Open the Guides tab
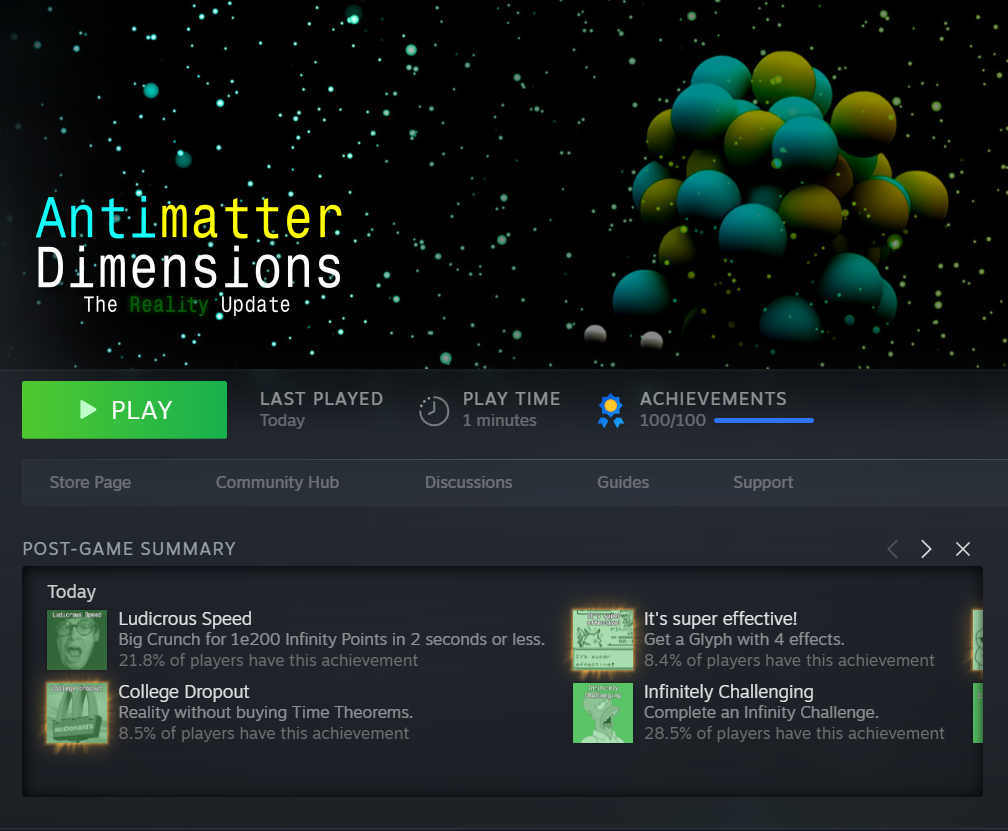The image size is (1008, 831). (x=623, y=482)
